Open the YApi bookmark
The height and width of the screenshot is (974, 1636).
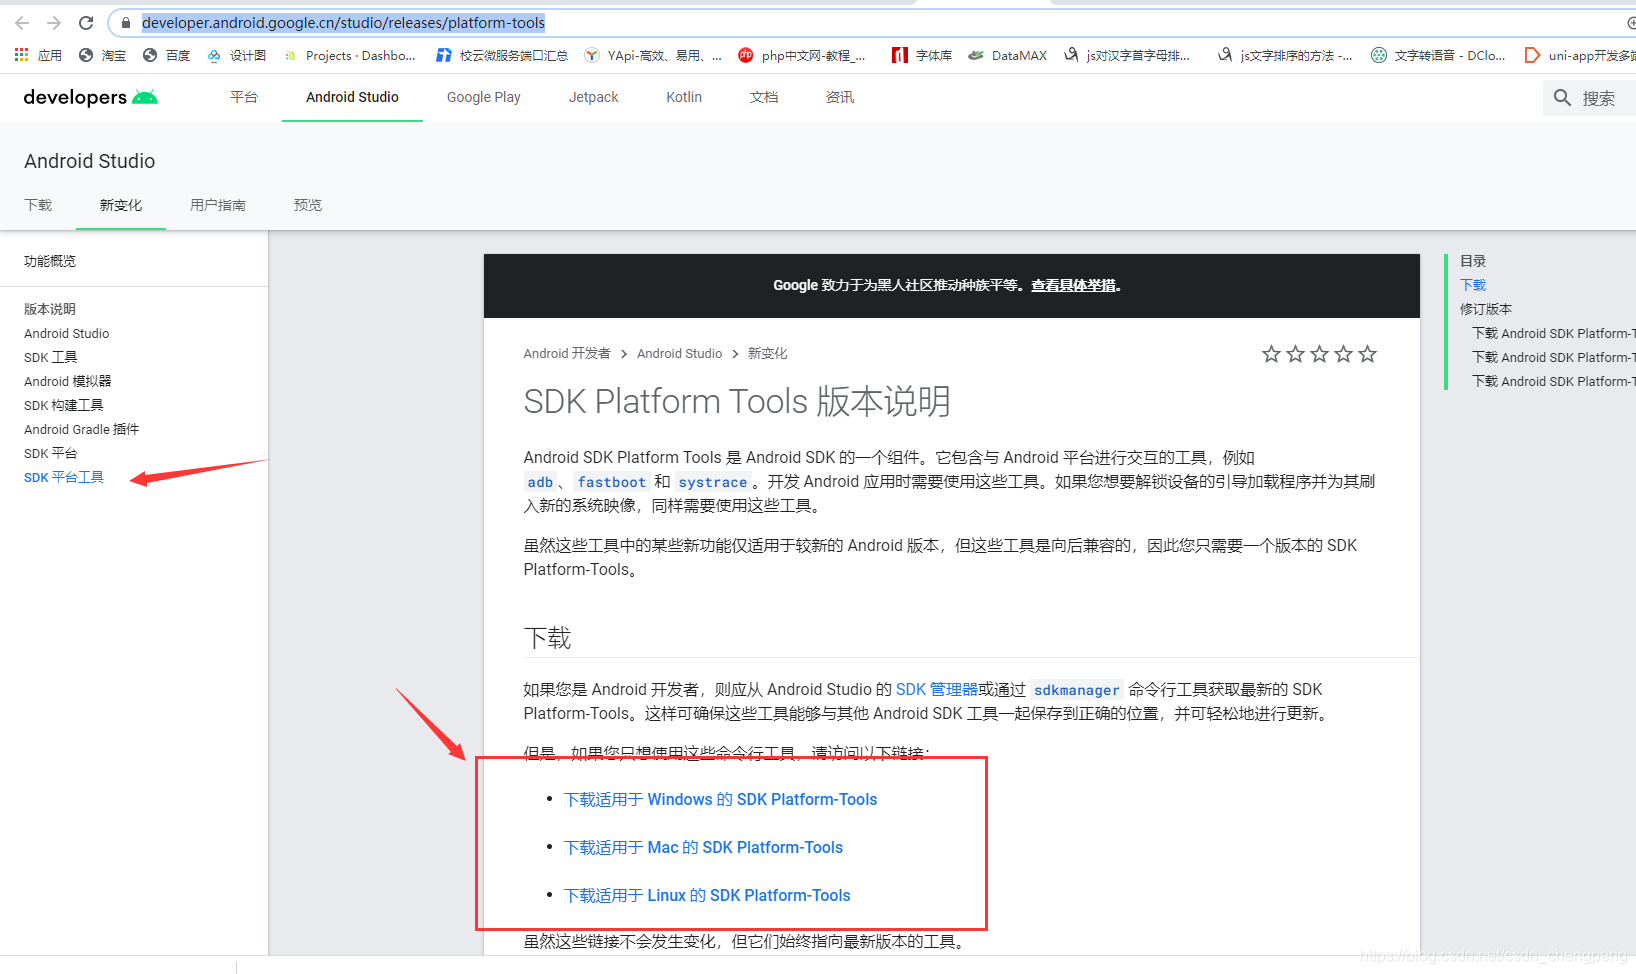tap(653, 55)
